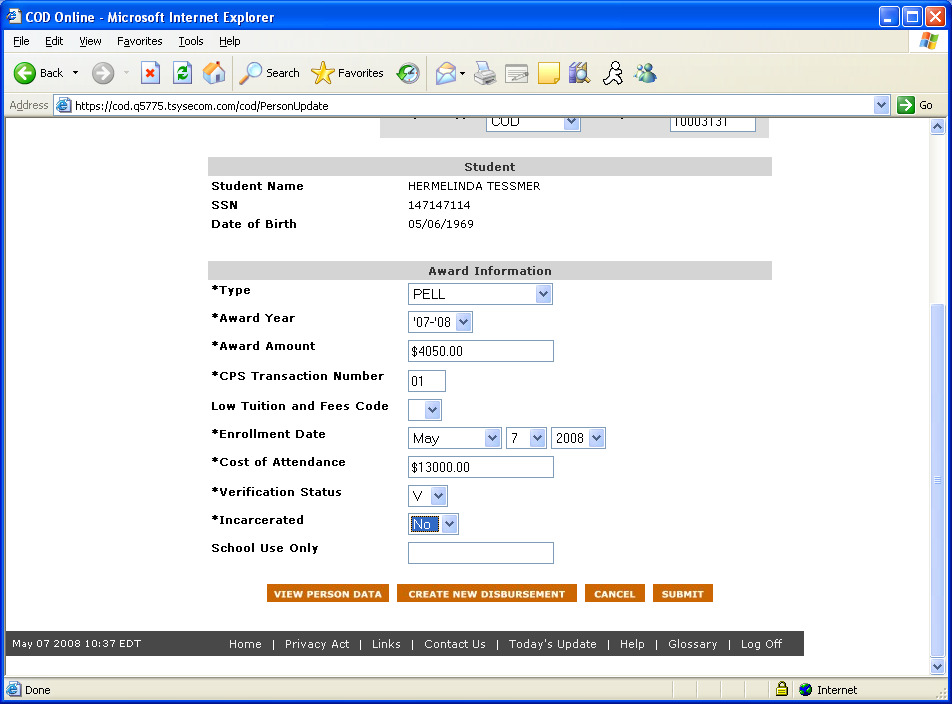Click the vertical scrollbar thumb
Image resolution: width=952 pixels, height=704 pixels.
[937, 479]
